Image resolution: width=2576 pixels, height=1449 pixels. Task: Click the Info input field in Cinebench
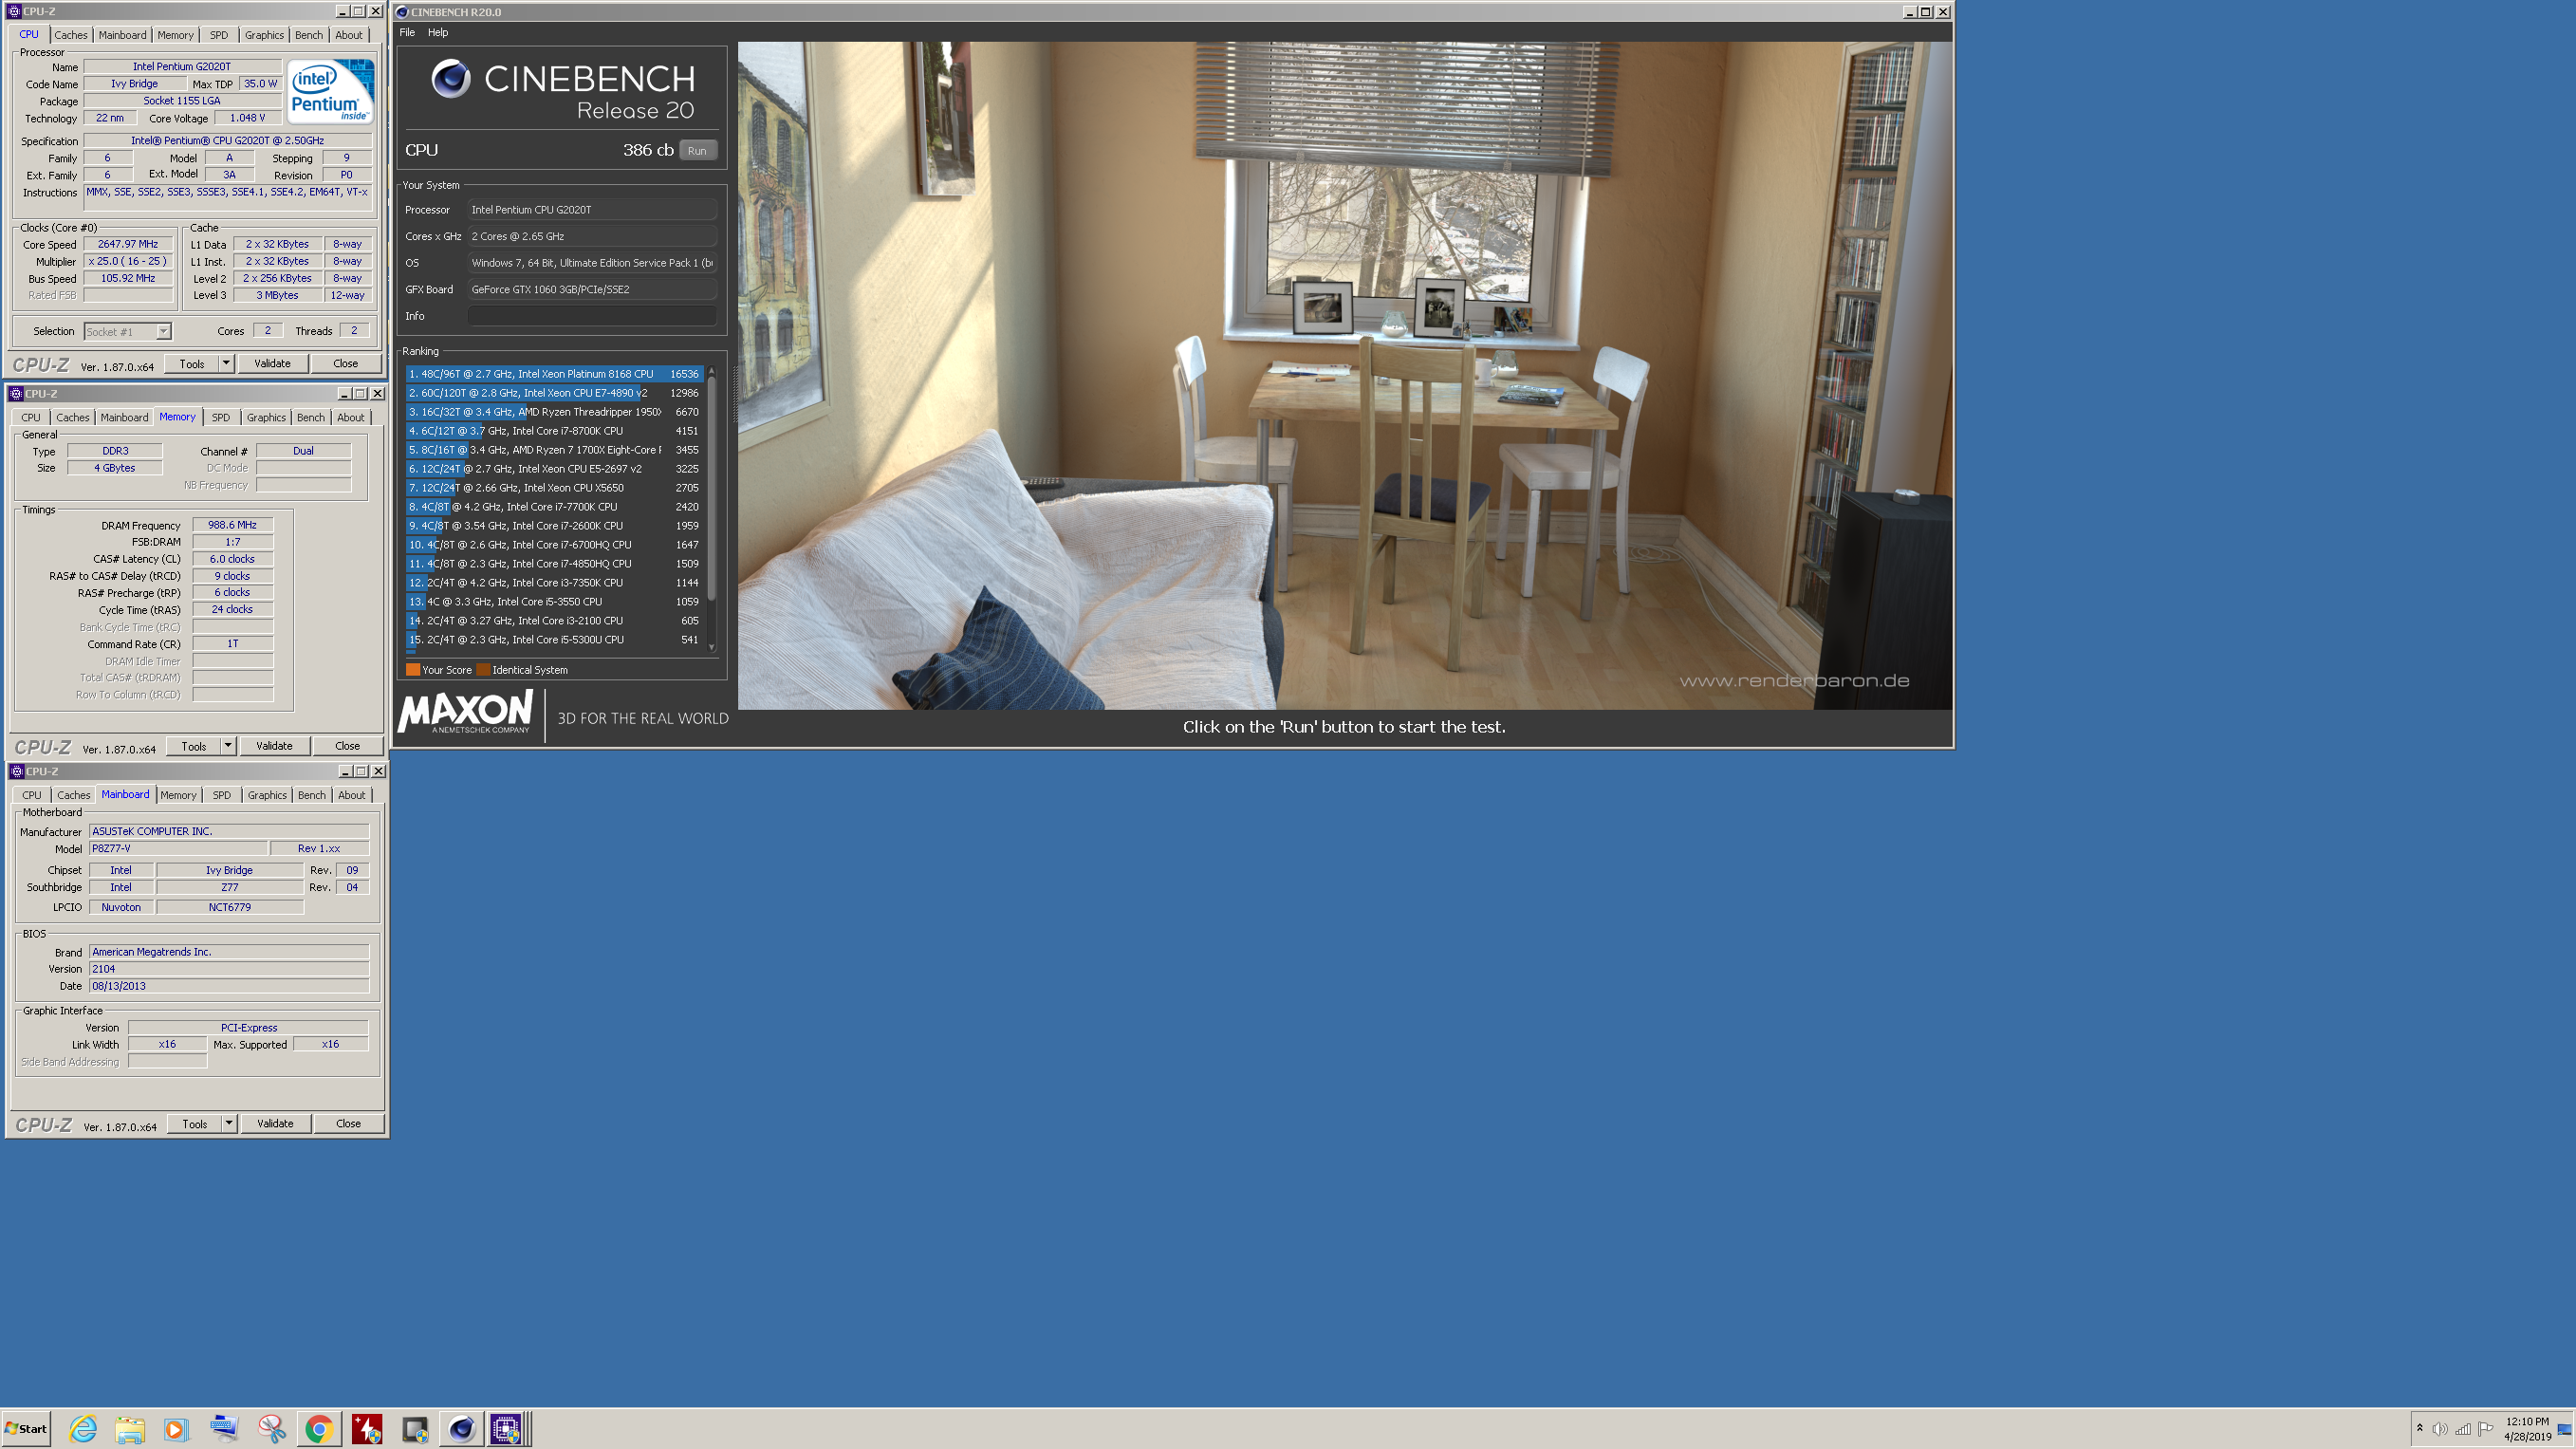point(592,316)
